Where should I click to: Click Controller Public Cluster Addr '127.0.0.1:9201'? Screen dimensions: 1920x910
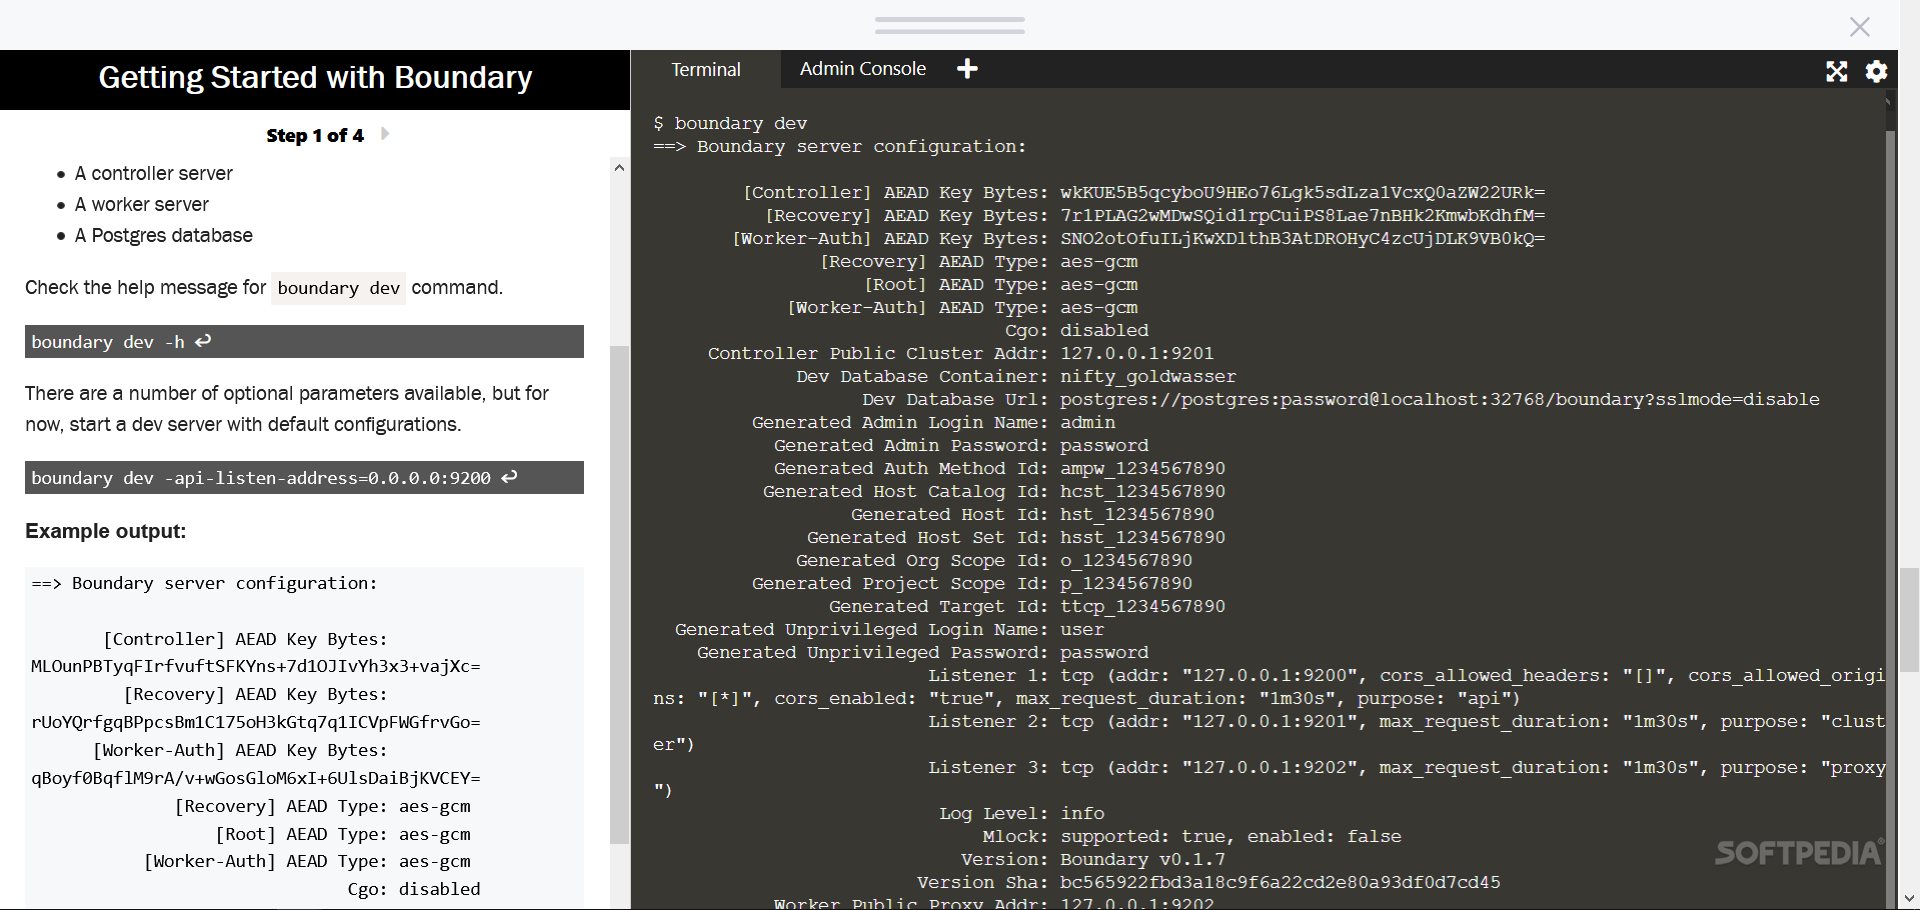tap(1137, 353)
